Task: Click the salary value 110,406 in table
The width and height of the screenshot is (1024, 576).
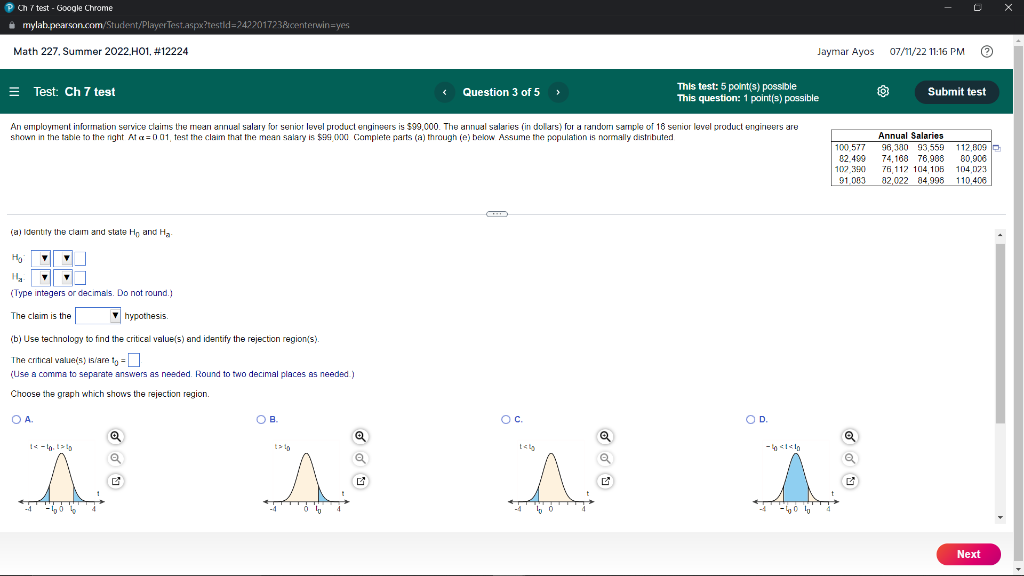Action: point(971,180)
